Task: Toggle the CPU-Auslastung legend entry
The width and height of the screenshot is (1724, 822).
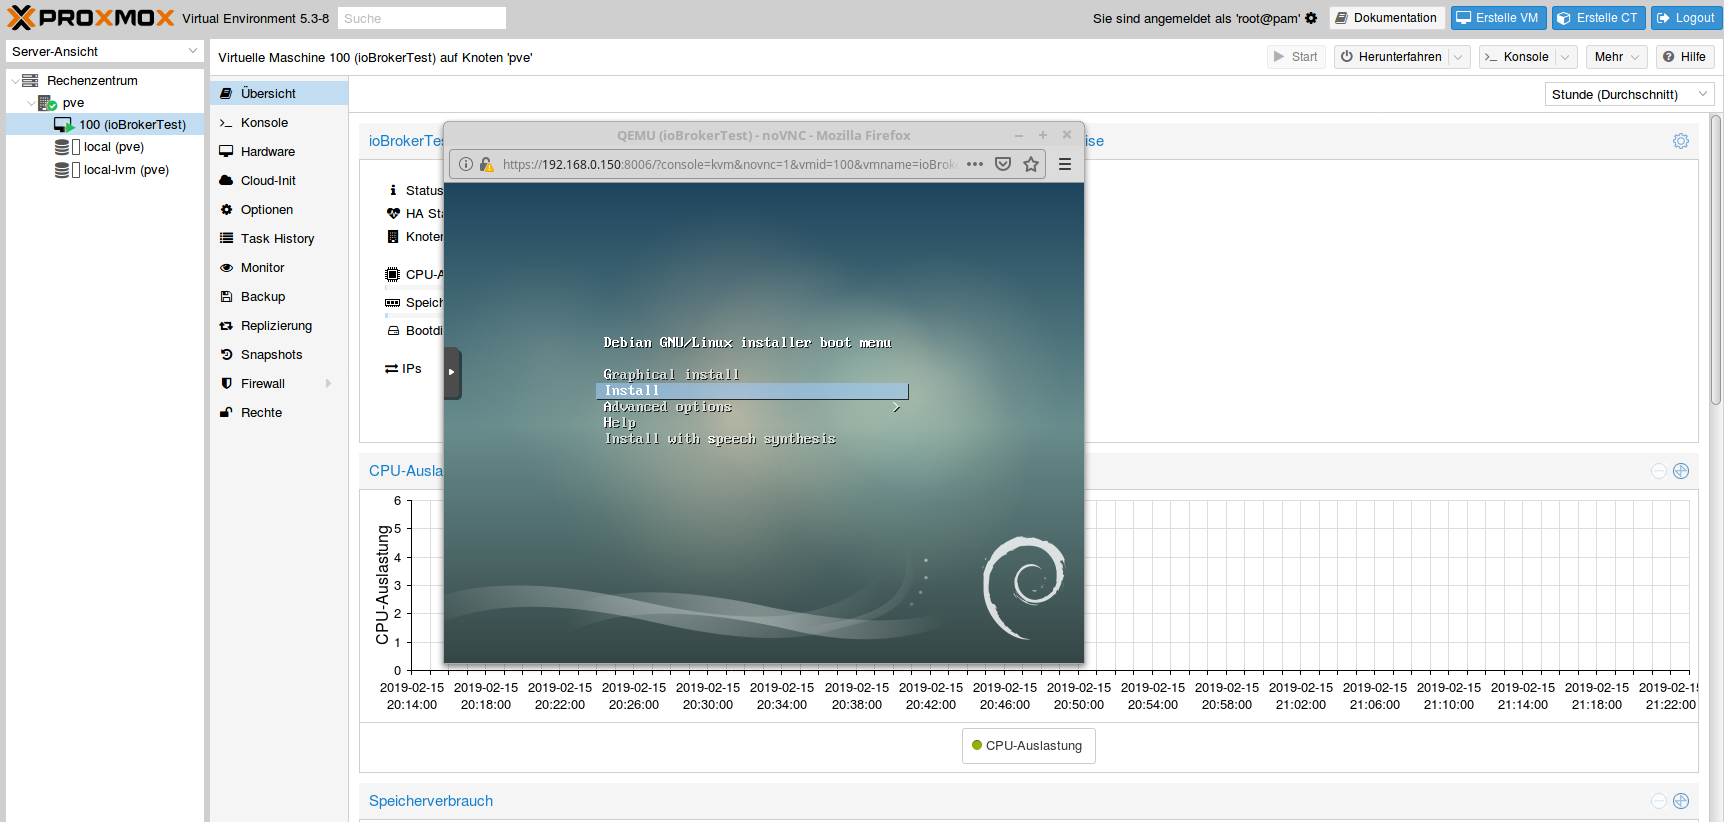Action: (1028, 746)
